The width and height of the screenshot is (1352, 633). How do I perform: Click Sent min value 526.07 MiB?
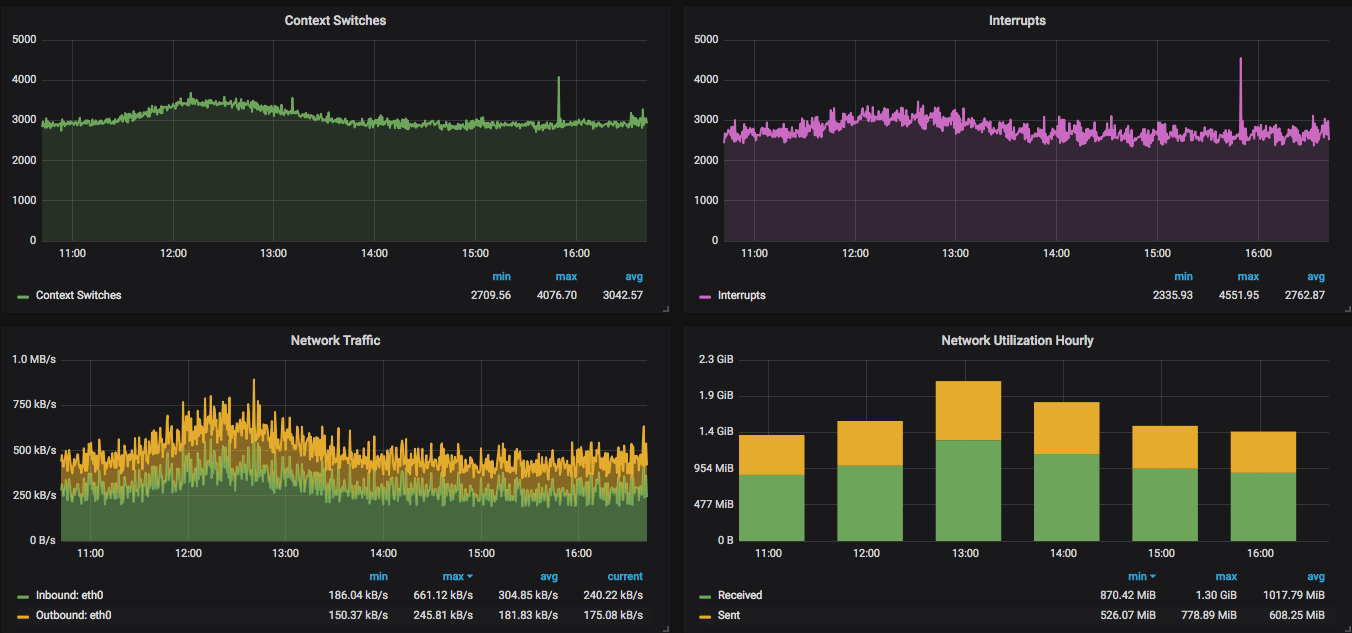(x=1128, y=615)
